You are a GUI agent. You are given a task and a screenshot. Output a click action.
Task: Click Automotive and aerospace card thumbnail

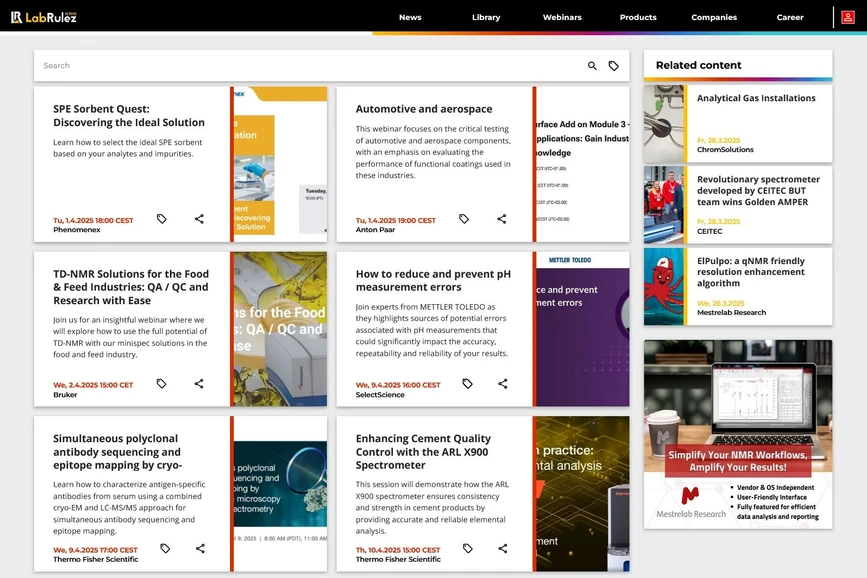click(x=583, y=164)
